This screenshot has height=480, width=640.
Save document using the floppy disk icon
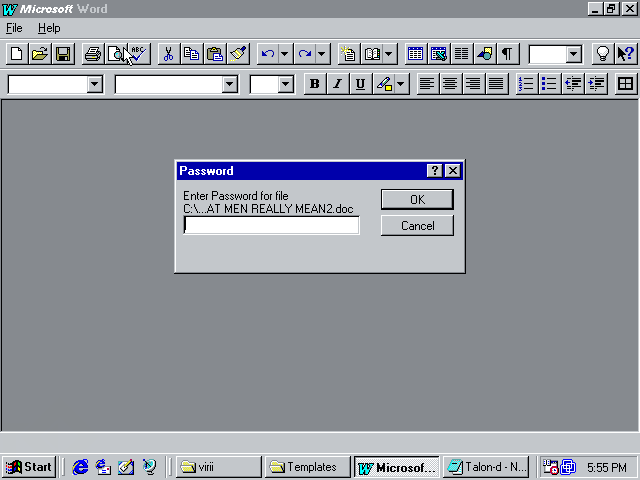click(63, 53)
